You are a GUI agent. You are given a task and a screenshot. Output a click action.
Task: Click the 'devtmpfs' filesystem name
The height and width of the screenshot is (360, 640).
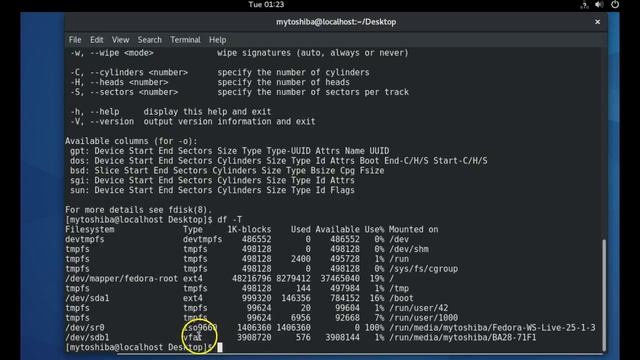pos(85,240)
